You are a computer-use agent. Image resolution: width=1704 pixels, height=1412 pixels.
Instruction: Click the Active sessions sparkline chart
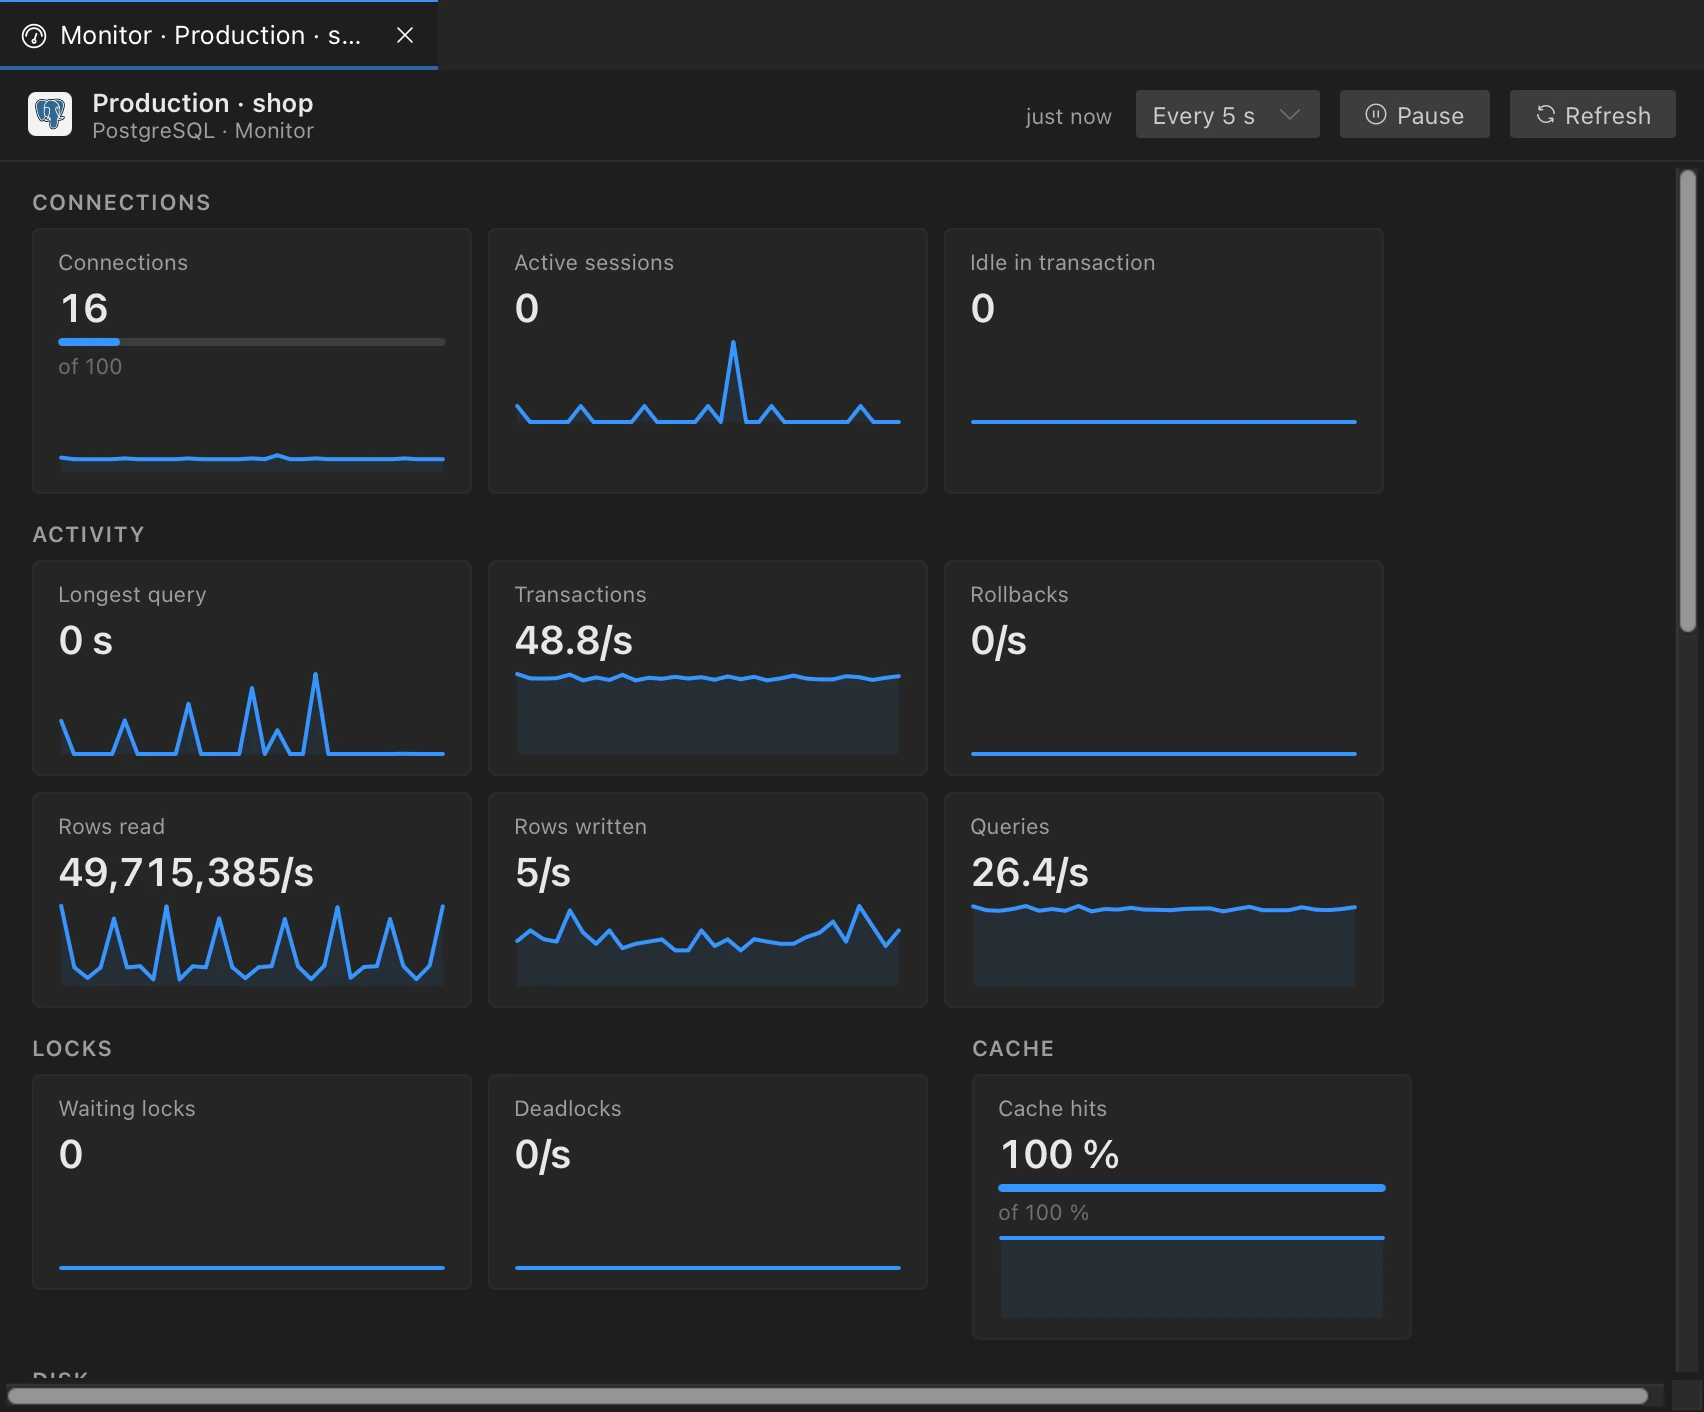coord(708,383)
